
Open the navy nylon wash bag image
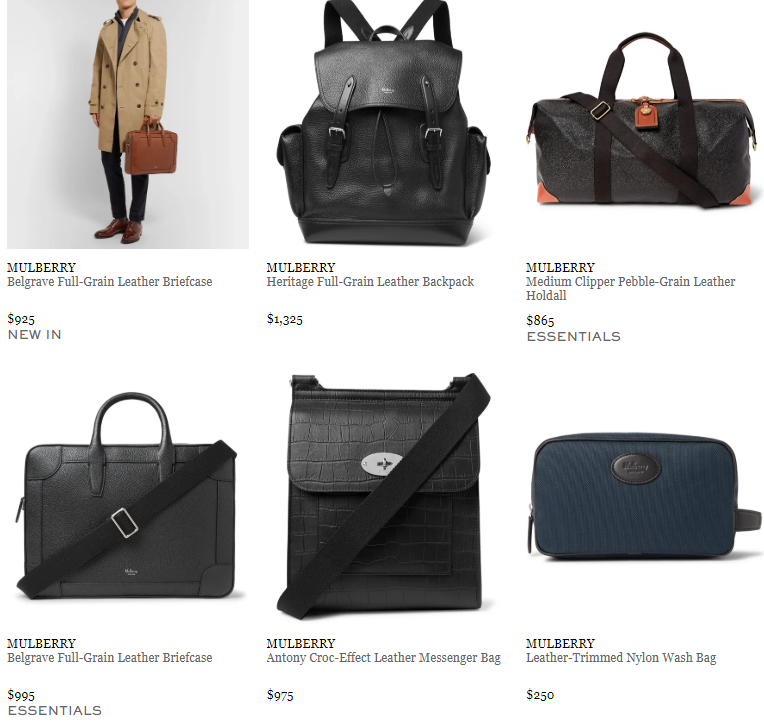coord(645,499)
